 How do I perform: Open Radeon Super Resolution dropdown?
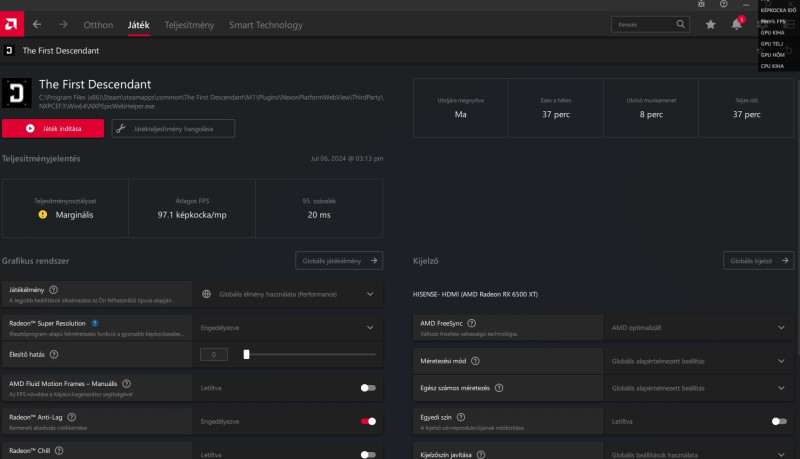pos(288,328)
